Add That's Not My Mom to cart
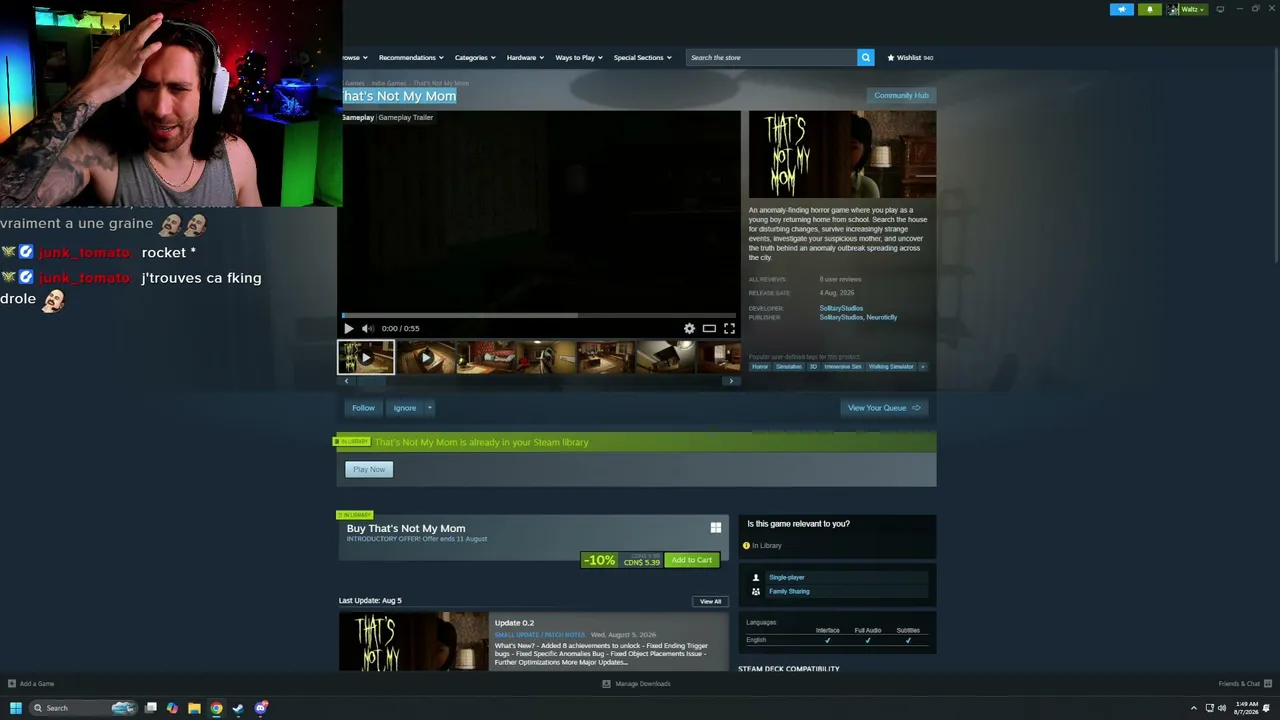The width and height of the screenshot is (1280, 720). click(692, 560)
